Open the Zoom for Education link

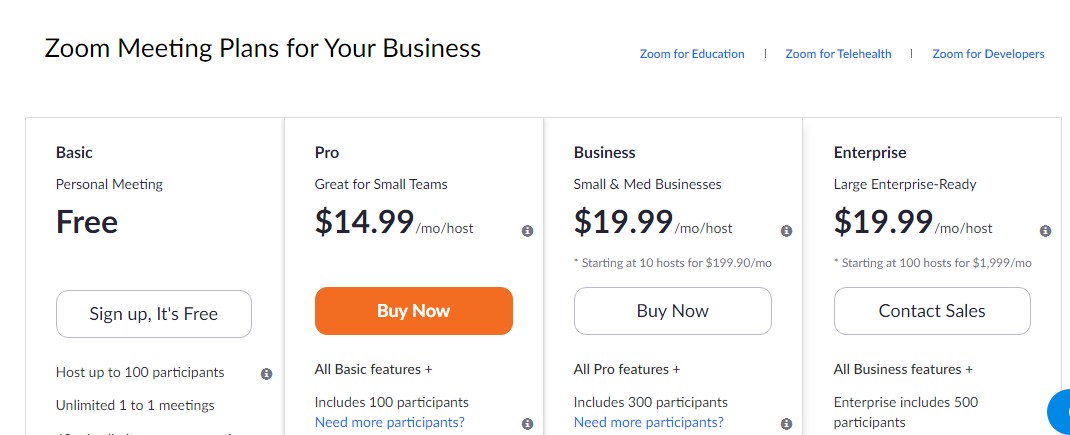pos(692,54)
